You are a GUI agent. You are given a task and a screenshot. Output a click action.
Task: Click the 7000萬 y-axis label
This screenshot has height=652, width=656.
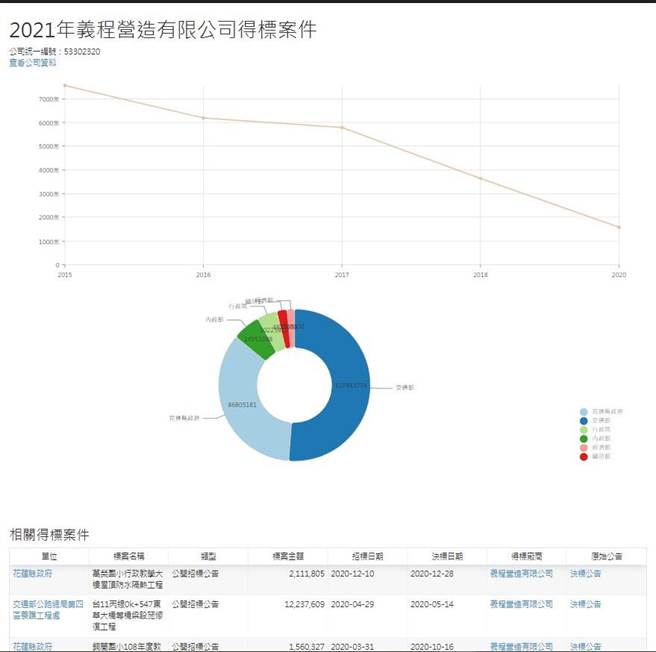[50, 99]
